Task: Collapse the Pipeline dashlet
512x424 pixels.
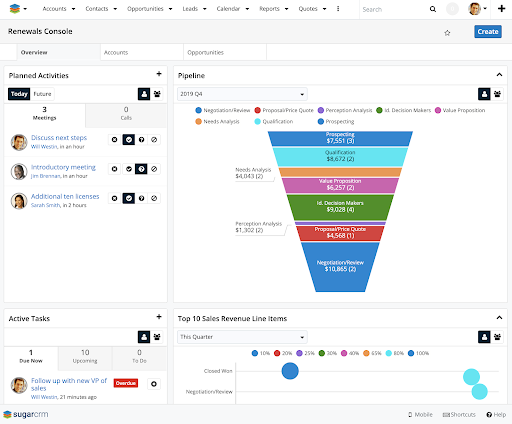Action: click(499, 75)
